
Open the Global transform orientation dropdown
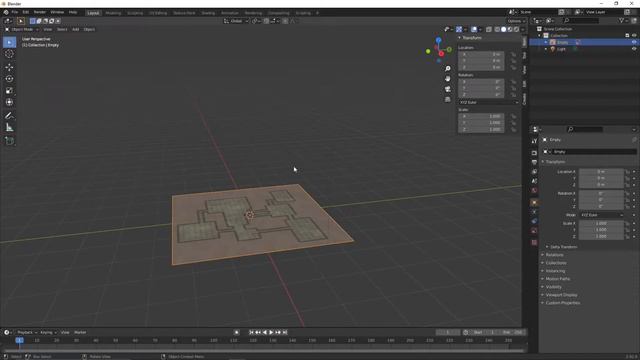coord(236,21)
